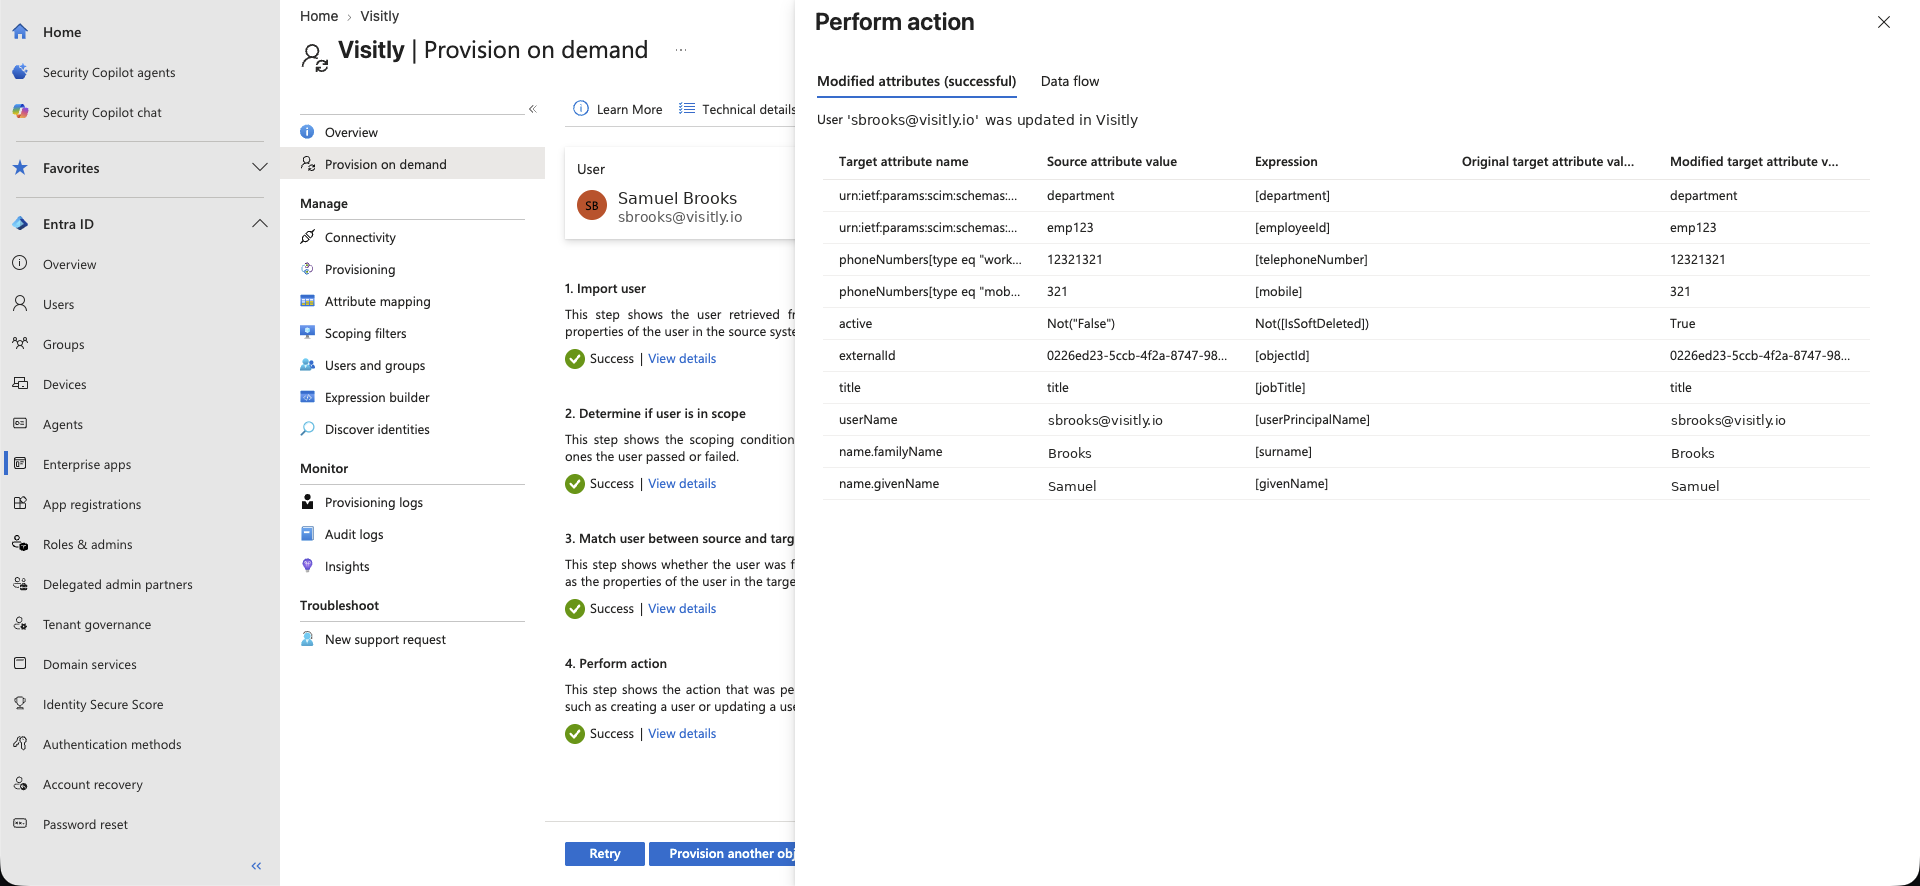View details for Match user step

(682, 608)
